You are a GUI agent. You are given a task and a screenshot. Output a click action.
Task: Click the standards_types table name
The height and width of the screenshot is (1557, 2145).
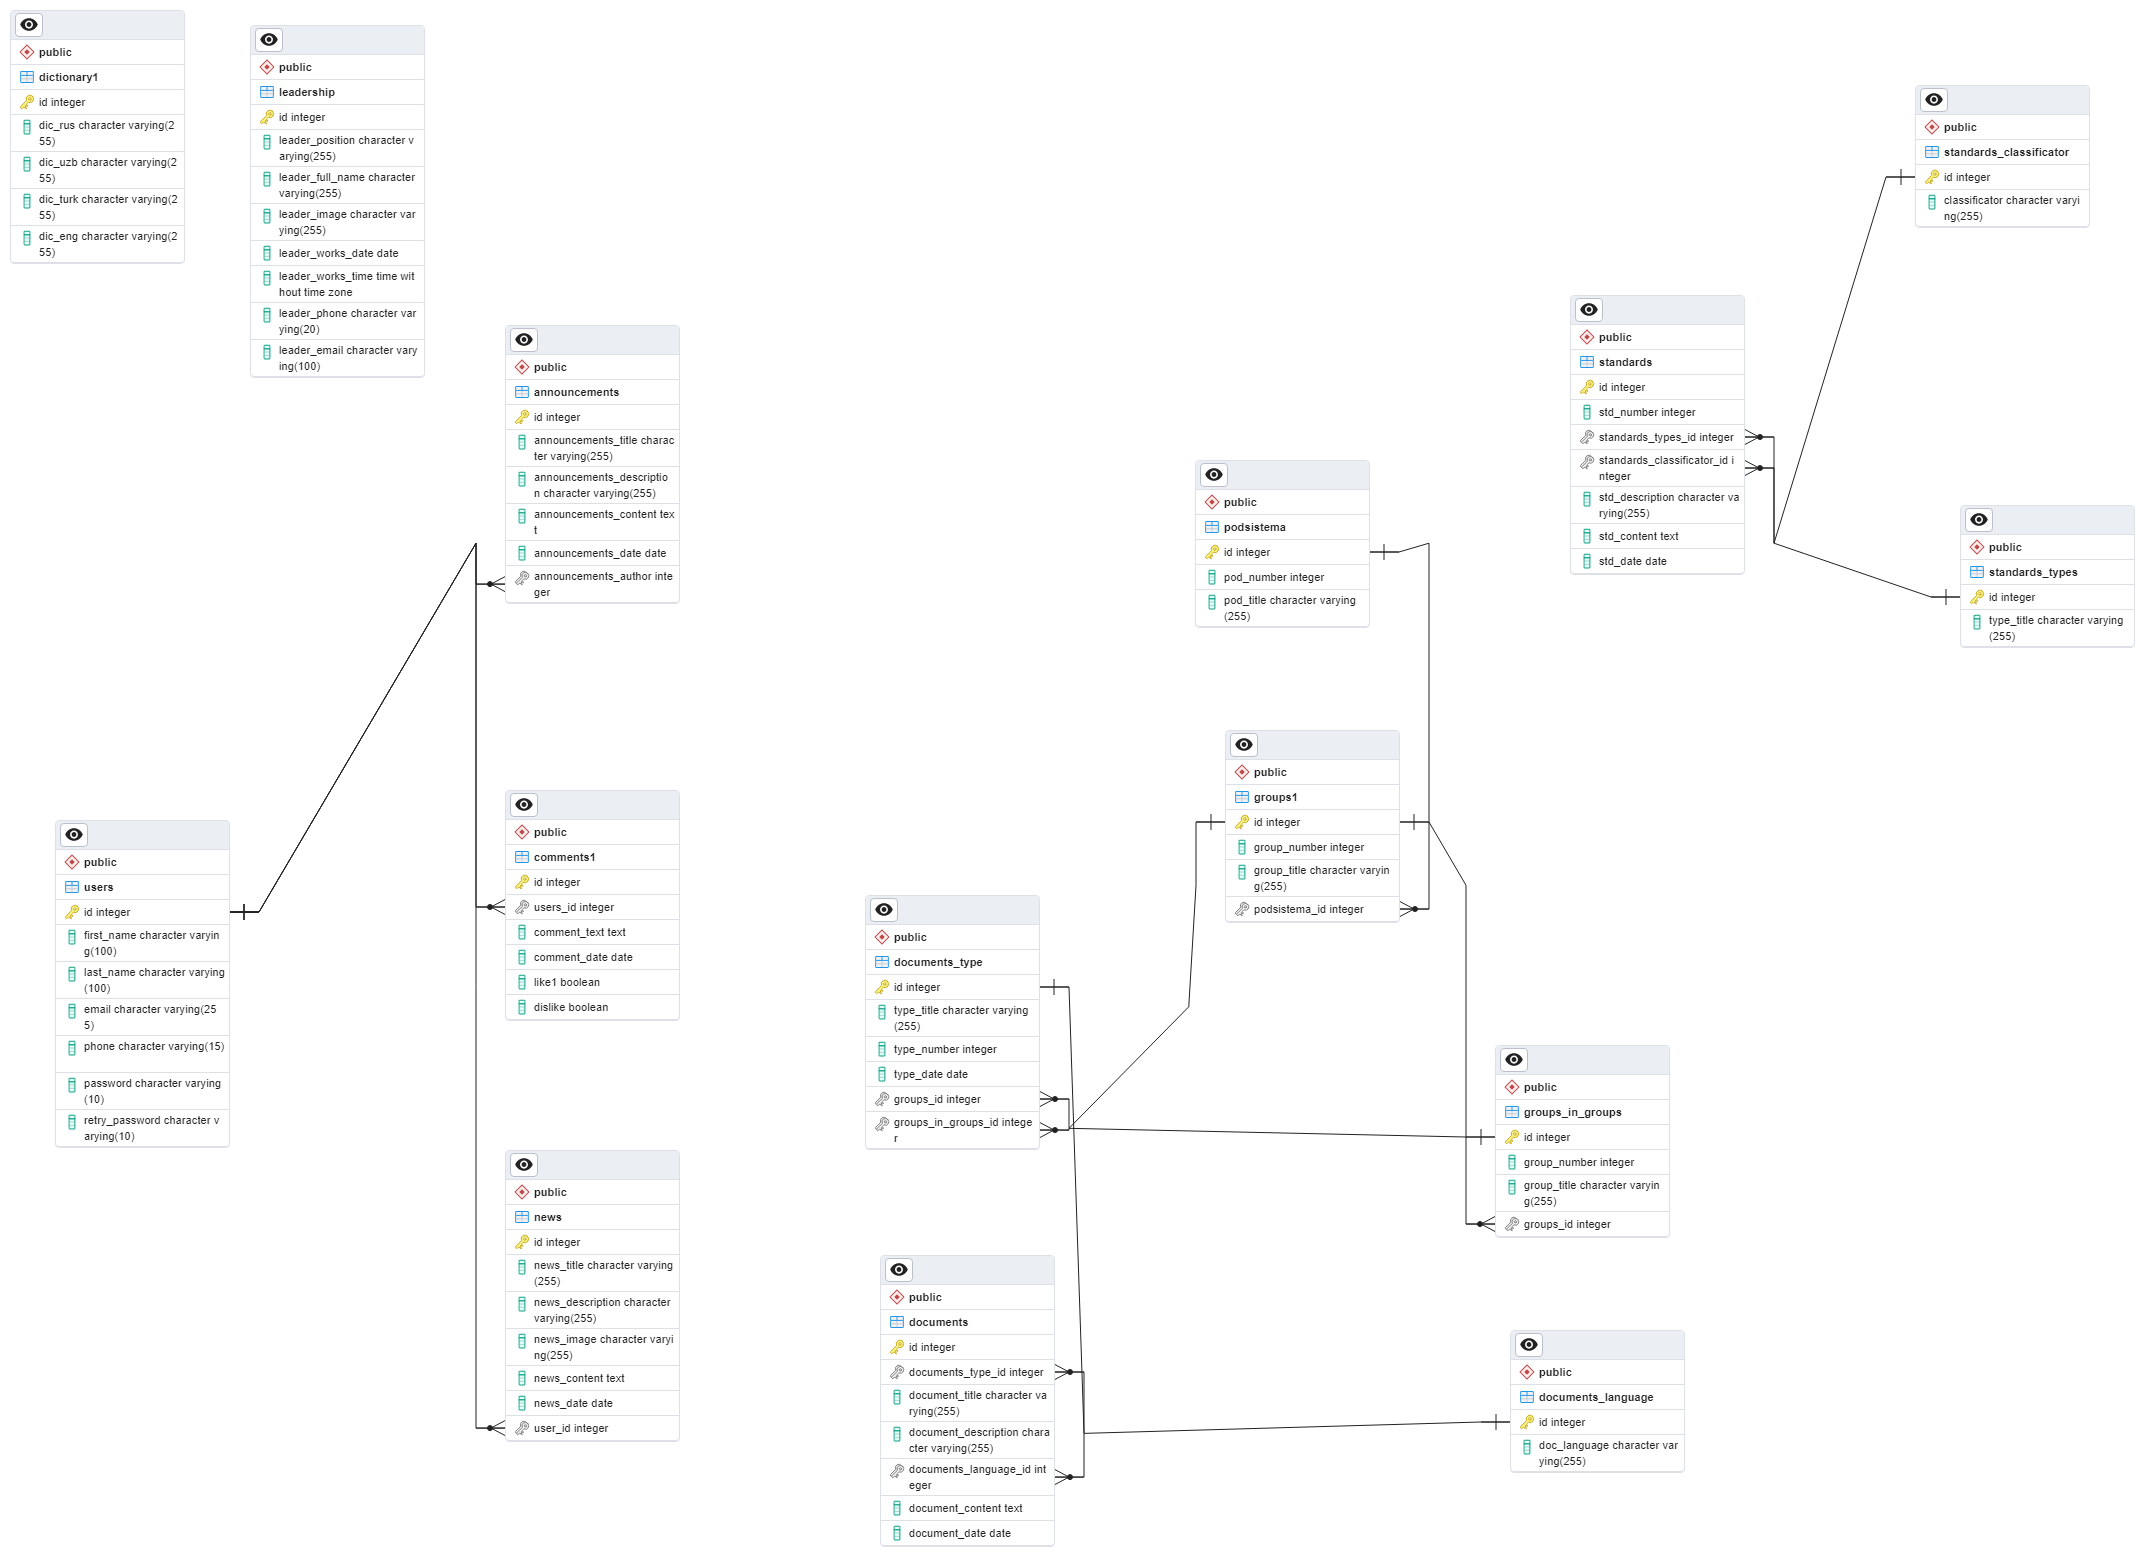2032,572
